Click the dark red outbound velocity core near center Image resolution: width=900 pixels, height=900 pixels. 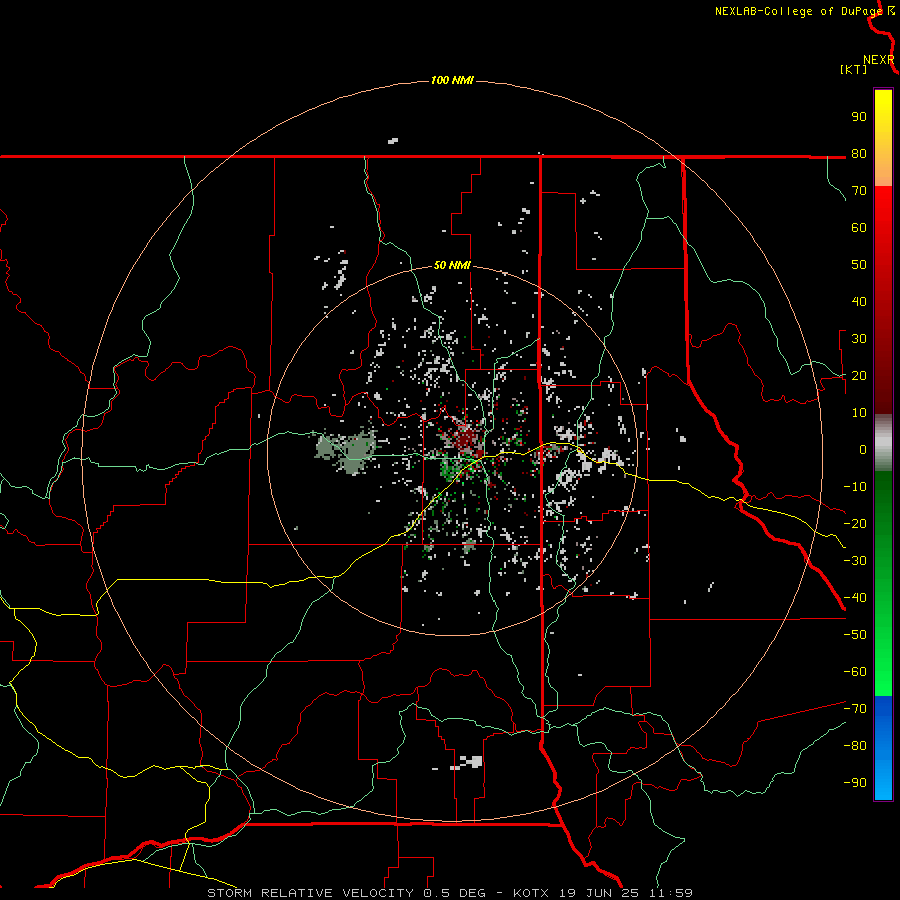pyautogui.click(x=466, y=437)
